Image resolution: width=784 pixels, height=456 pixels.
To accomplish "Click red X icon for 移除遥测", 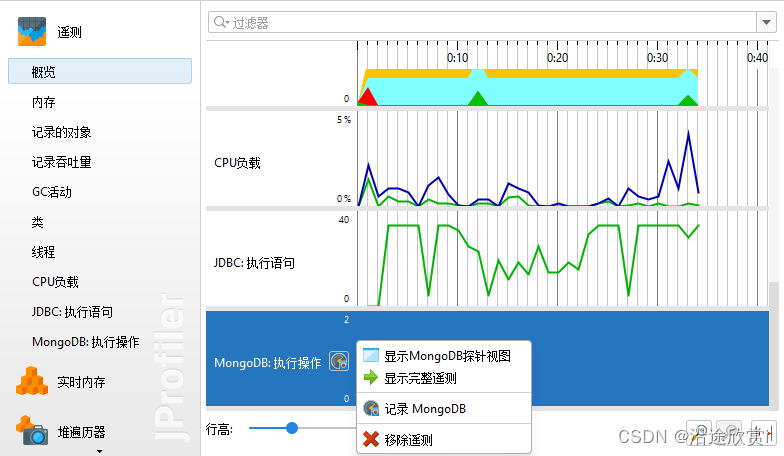I will [x=370, y=439].
